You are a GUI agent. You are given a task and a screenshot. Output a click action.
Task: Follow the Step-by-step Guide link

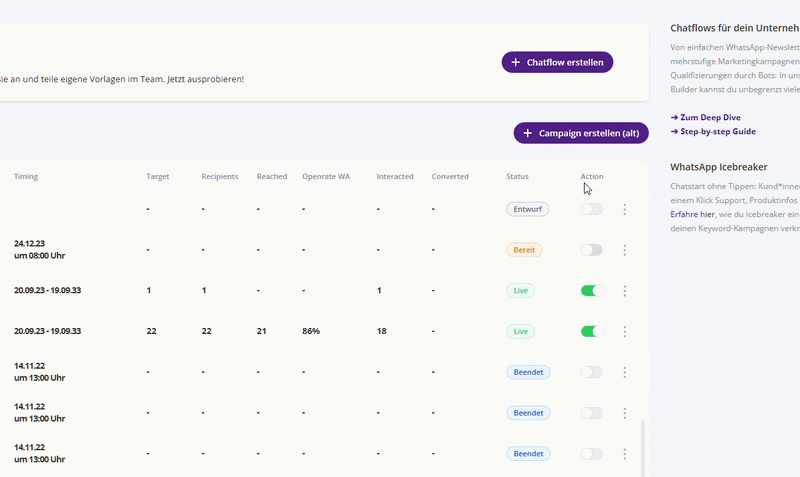click(x=713, y=131)
